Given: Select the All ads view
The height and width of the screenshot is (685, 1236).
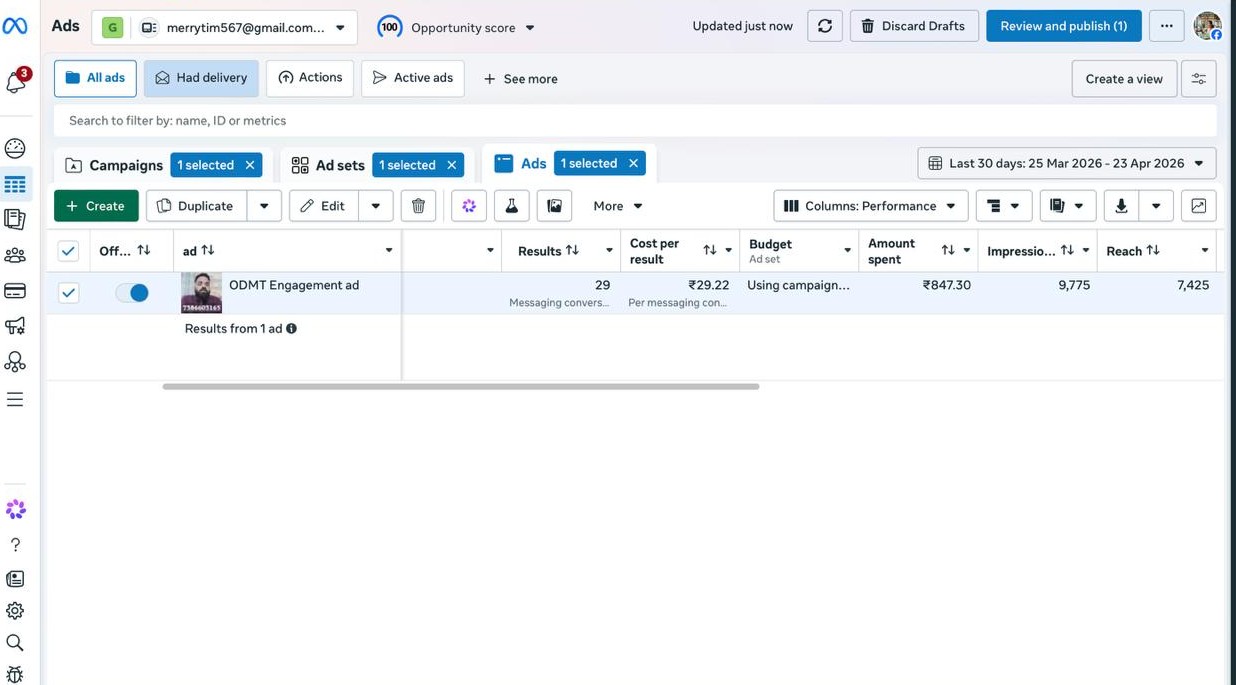Looking at the screenshot, I should coord(95,78).
